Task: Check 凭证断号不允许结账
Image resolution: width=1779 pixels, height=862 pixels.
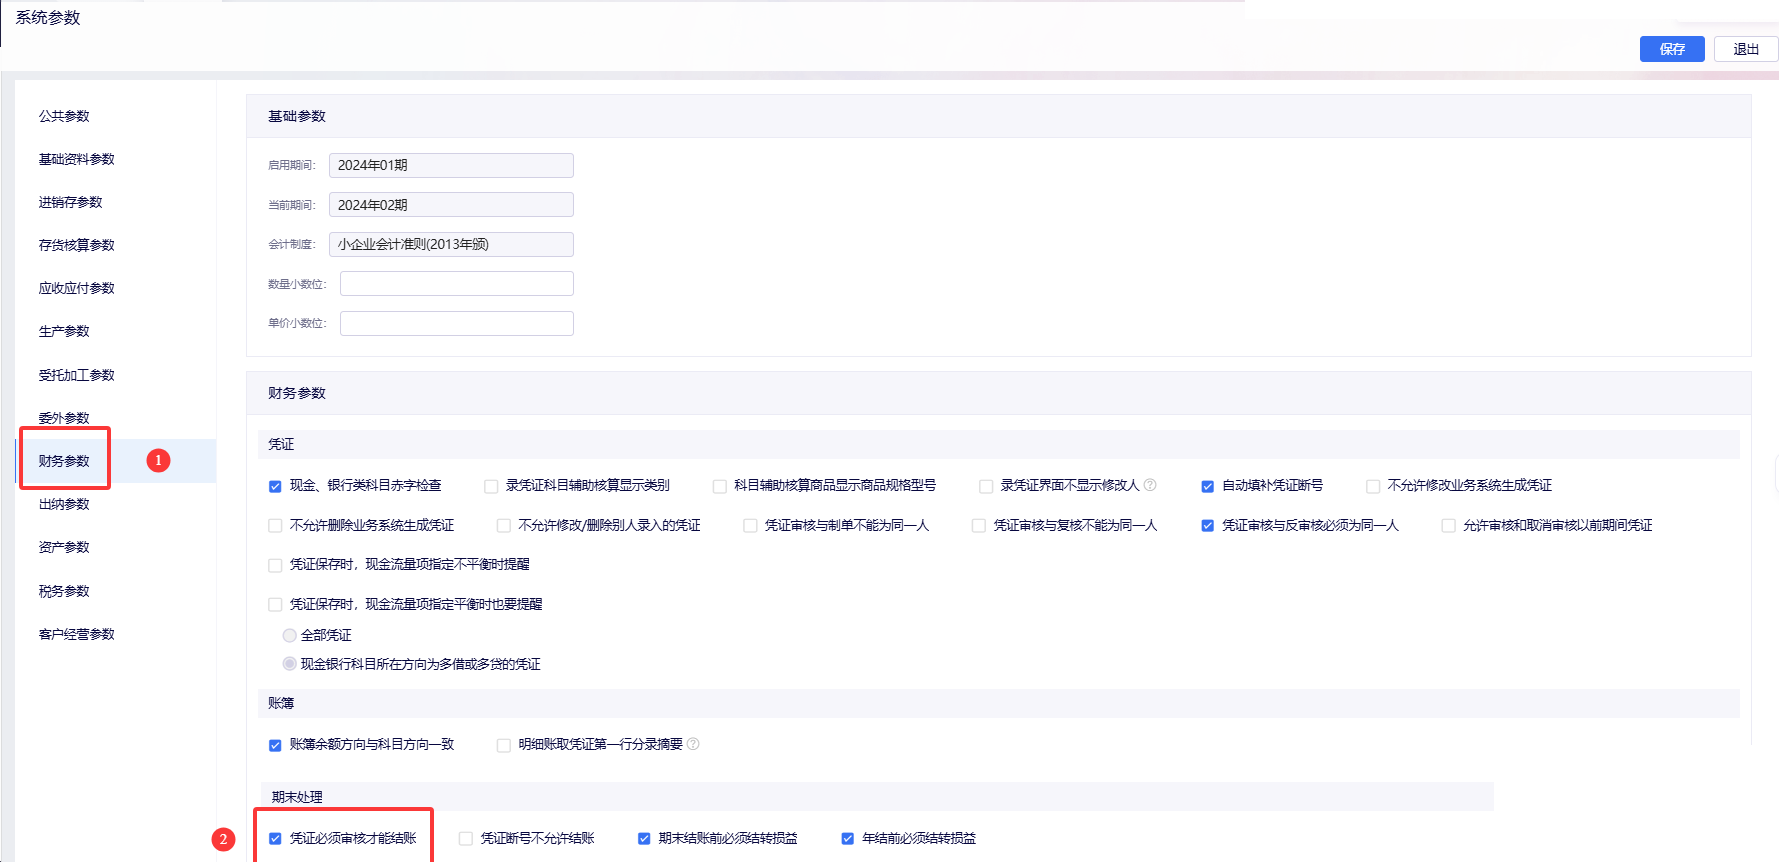Action: click(x=466, y=839)
